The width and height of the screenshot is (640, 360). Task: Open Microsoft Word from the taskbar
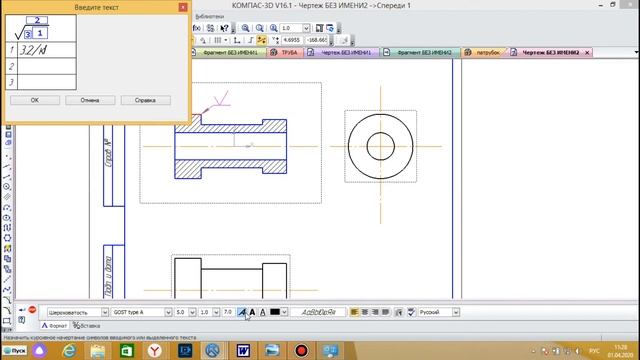[x=243, y=351]
